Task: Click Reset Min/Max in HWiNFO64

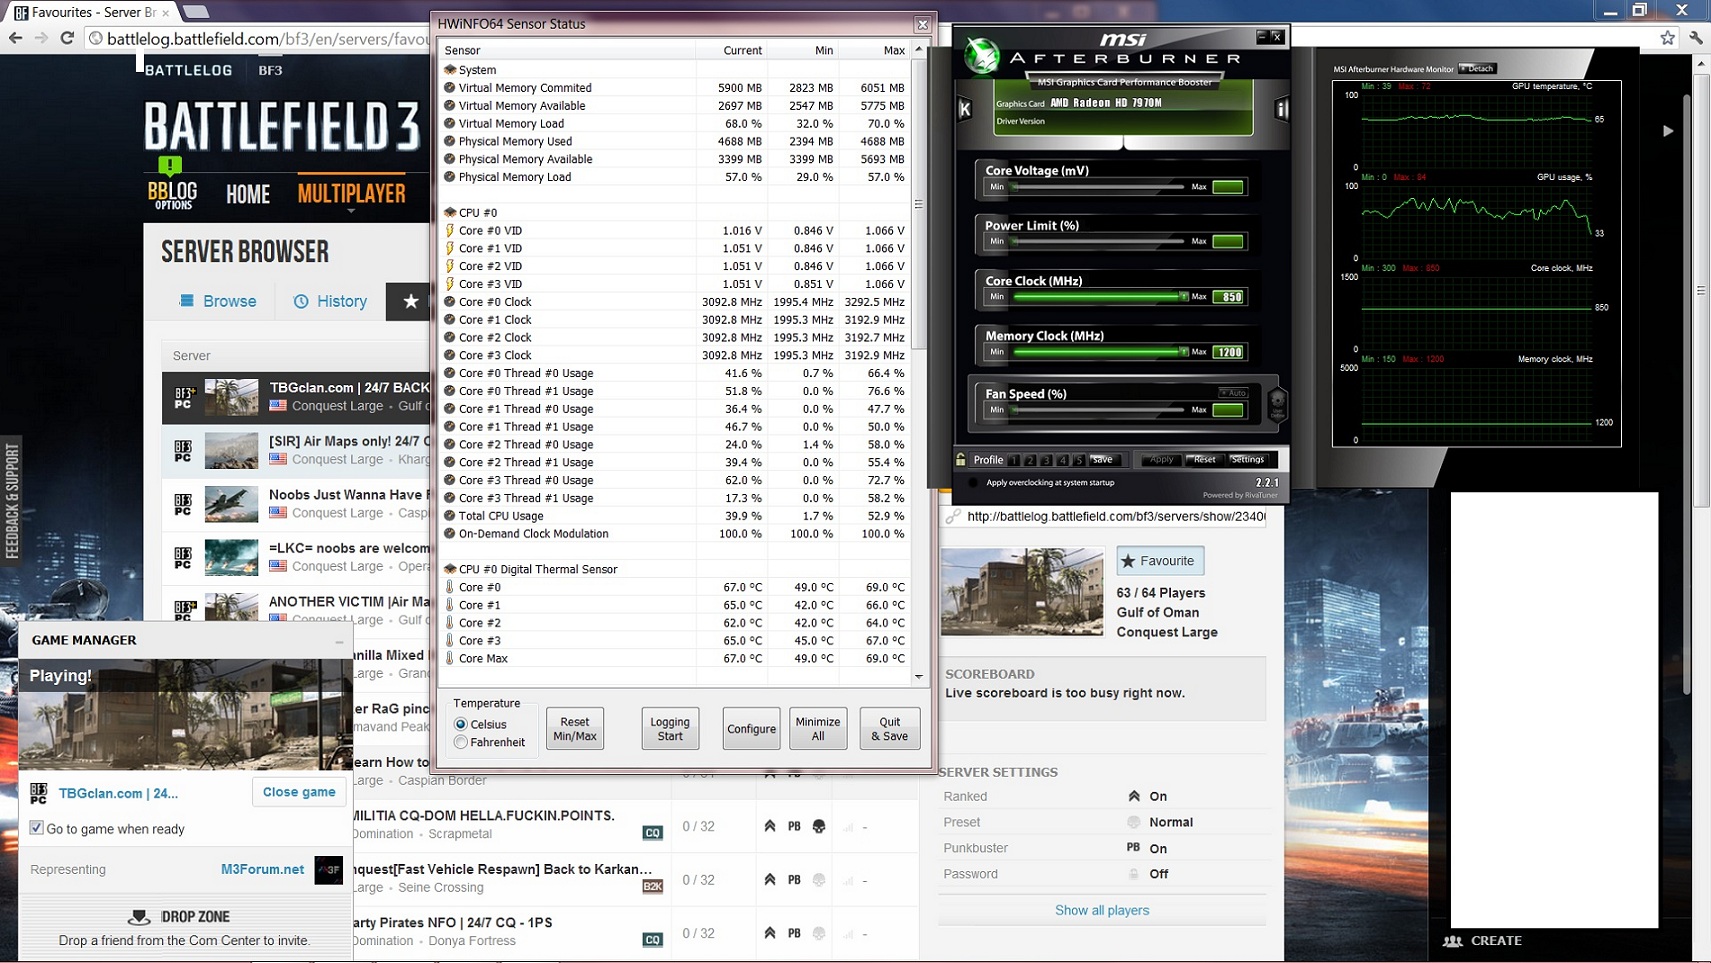Action: (x=575, y=729)
